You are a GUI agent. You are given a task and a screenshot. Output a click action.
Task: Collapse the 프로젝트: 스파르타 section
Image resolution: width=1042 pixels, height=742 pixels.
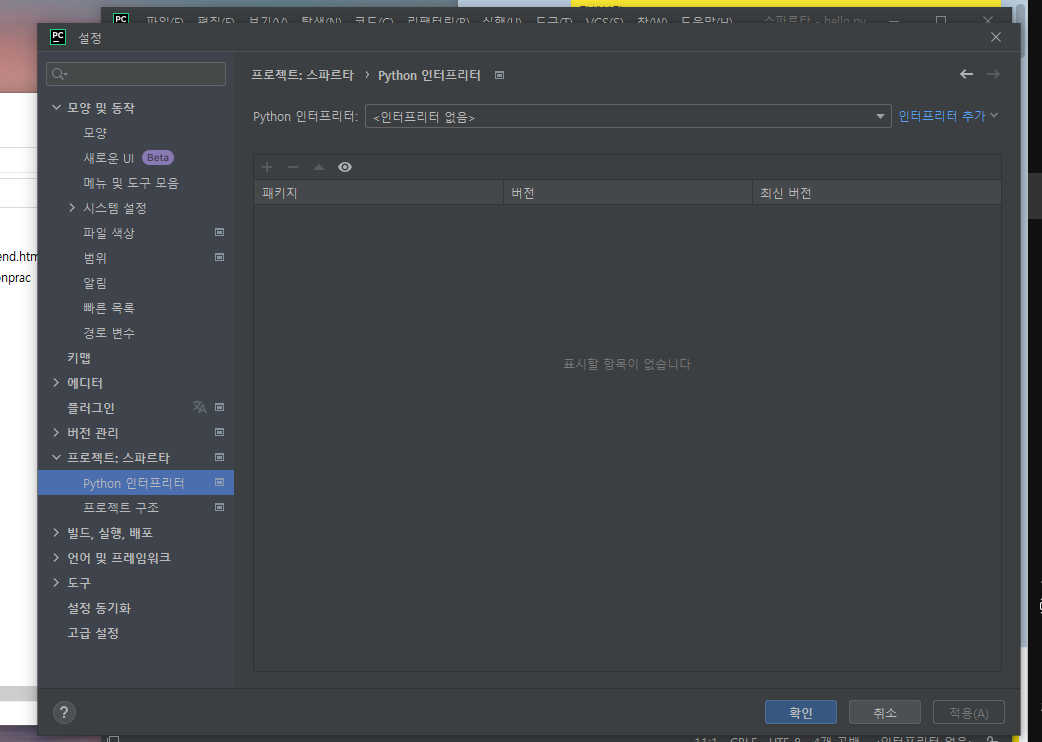[x=56, y=458]
